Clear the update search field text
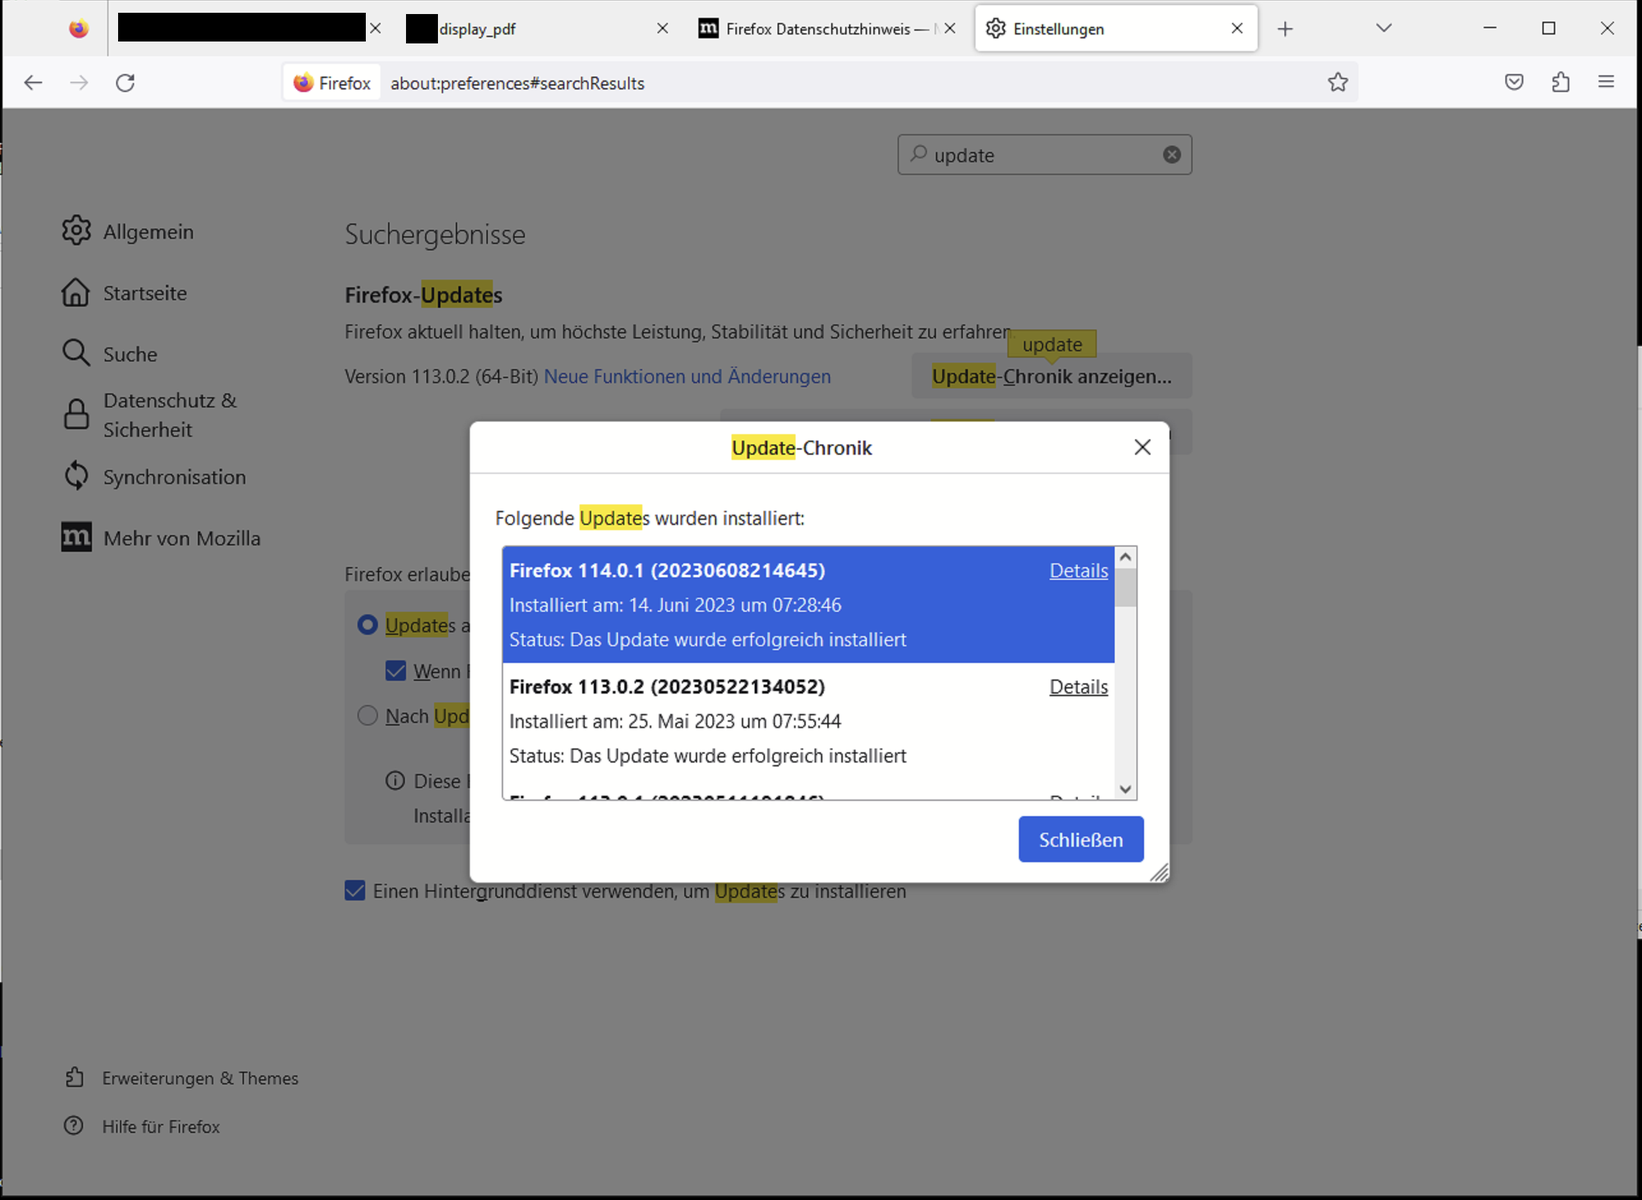Viewport: 1642px width, 1200px height. pyautogui.click(x=1171, y=155)
